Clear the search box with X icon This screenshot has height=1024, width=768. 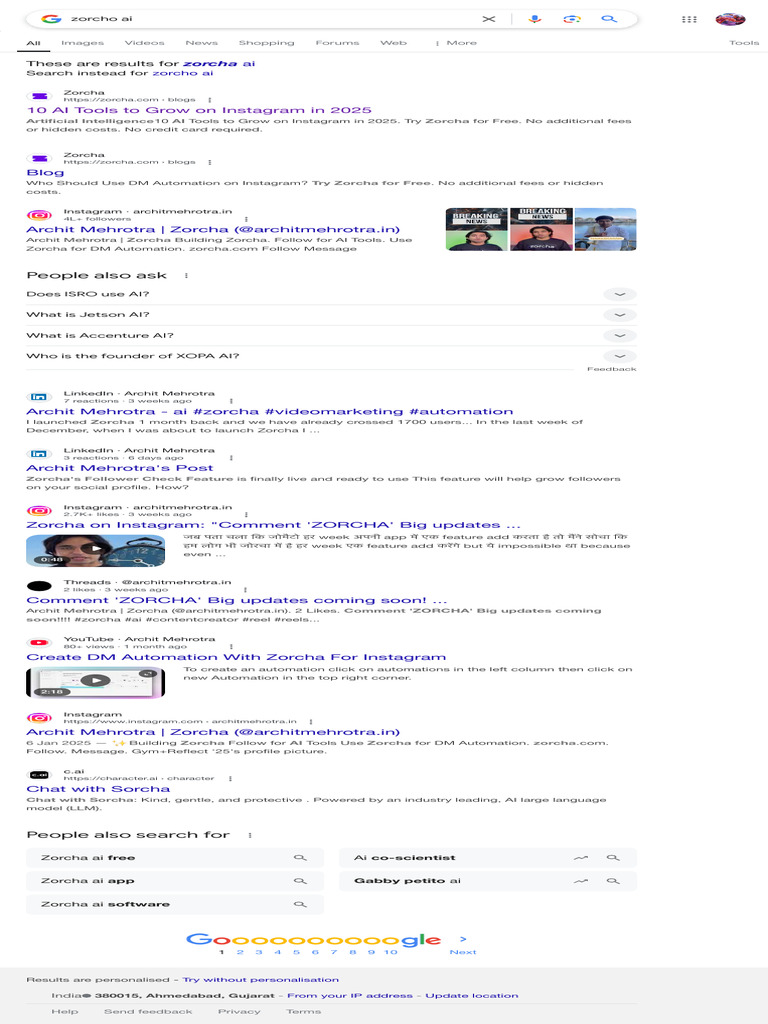(x=488, y=19)
